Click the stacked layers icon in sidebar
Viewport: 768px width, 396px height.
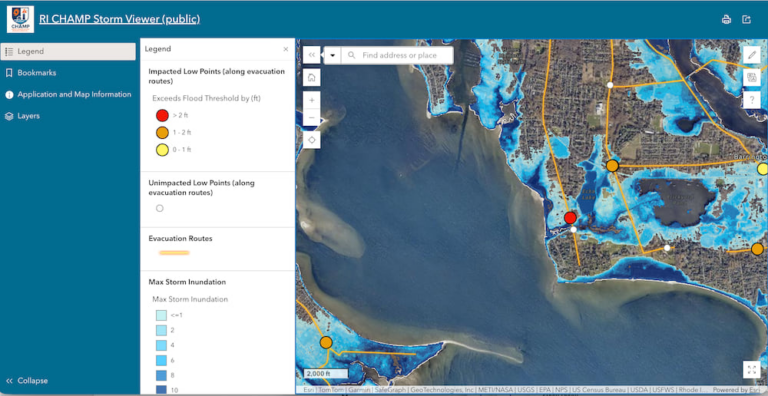click(x=9, y=116)
